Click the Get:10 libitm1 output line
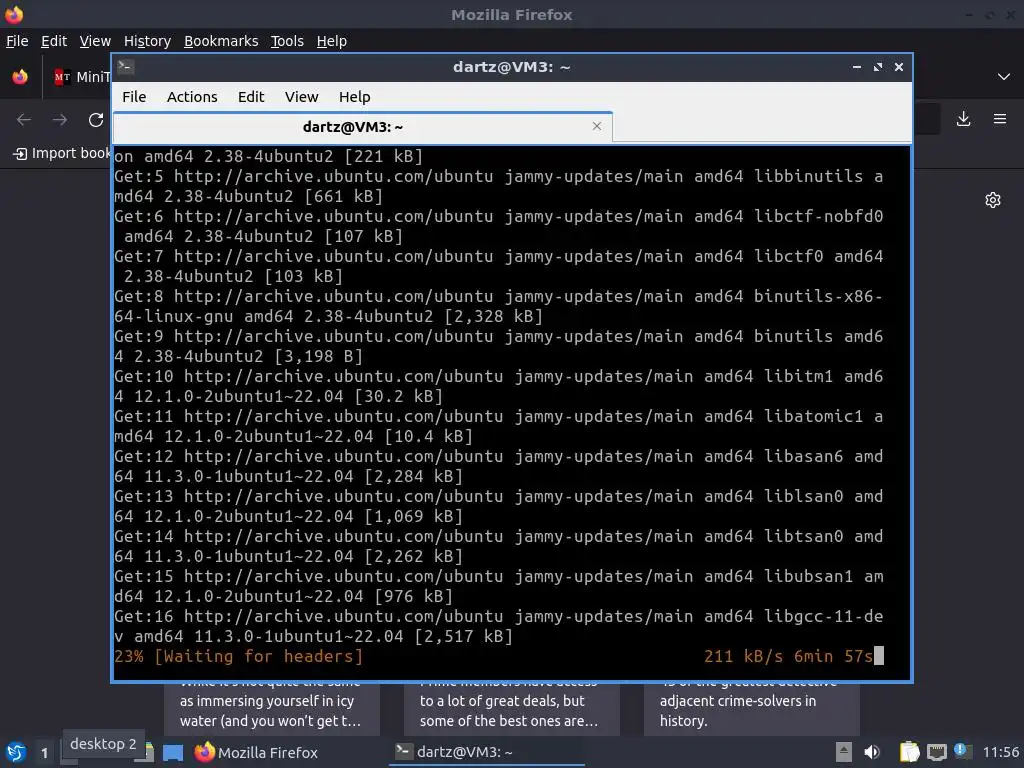 pos(498,386)
